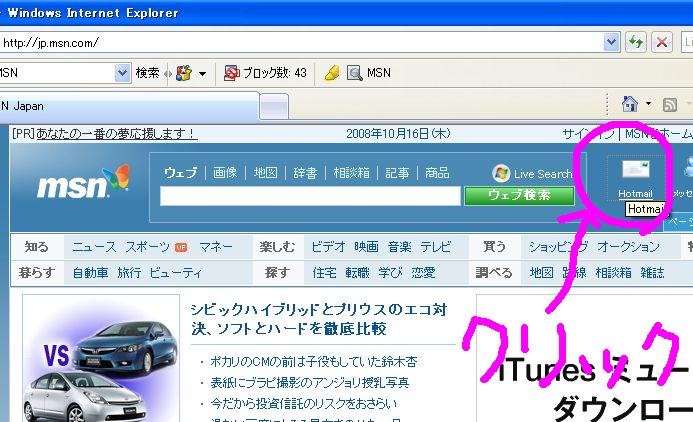This screenshot has width=693, height=422.
Task: Open the 転職 category link
Action: (x=357, y=273)
